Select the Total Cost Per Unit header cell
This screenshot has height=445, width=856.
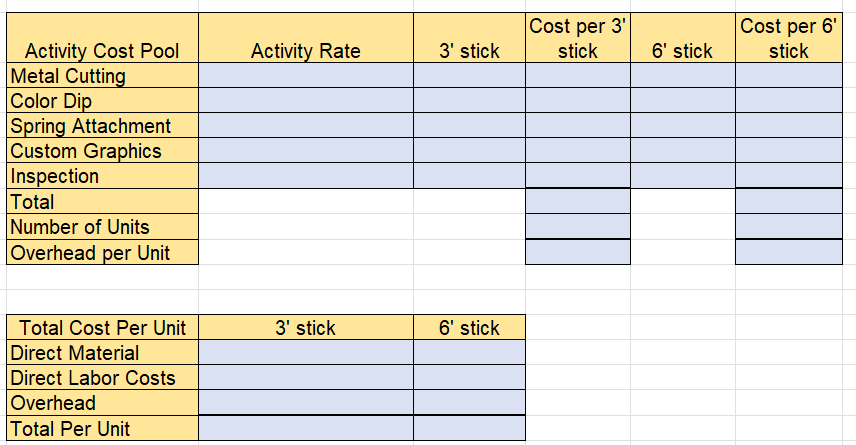(102, 327)
